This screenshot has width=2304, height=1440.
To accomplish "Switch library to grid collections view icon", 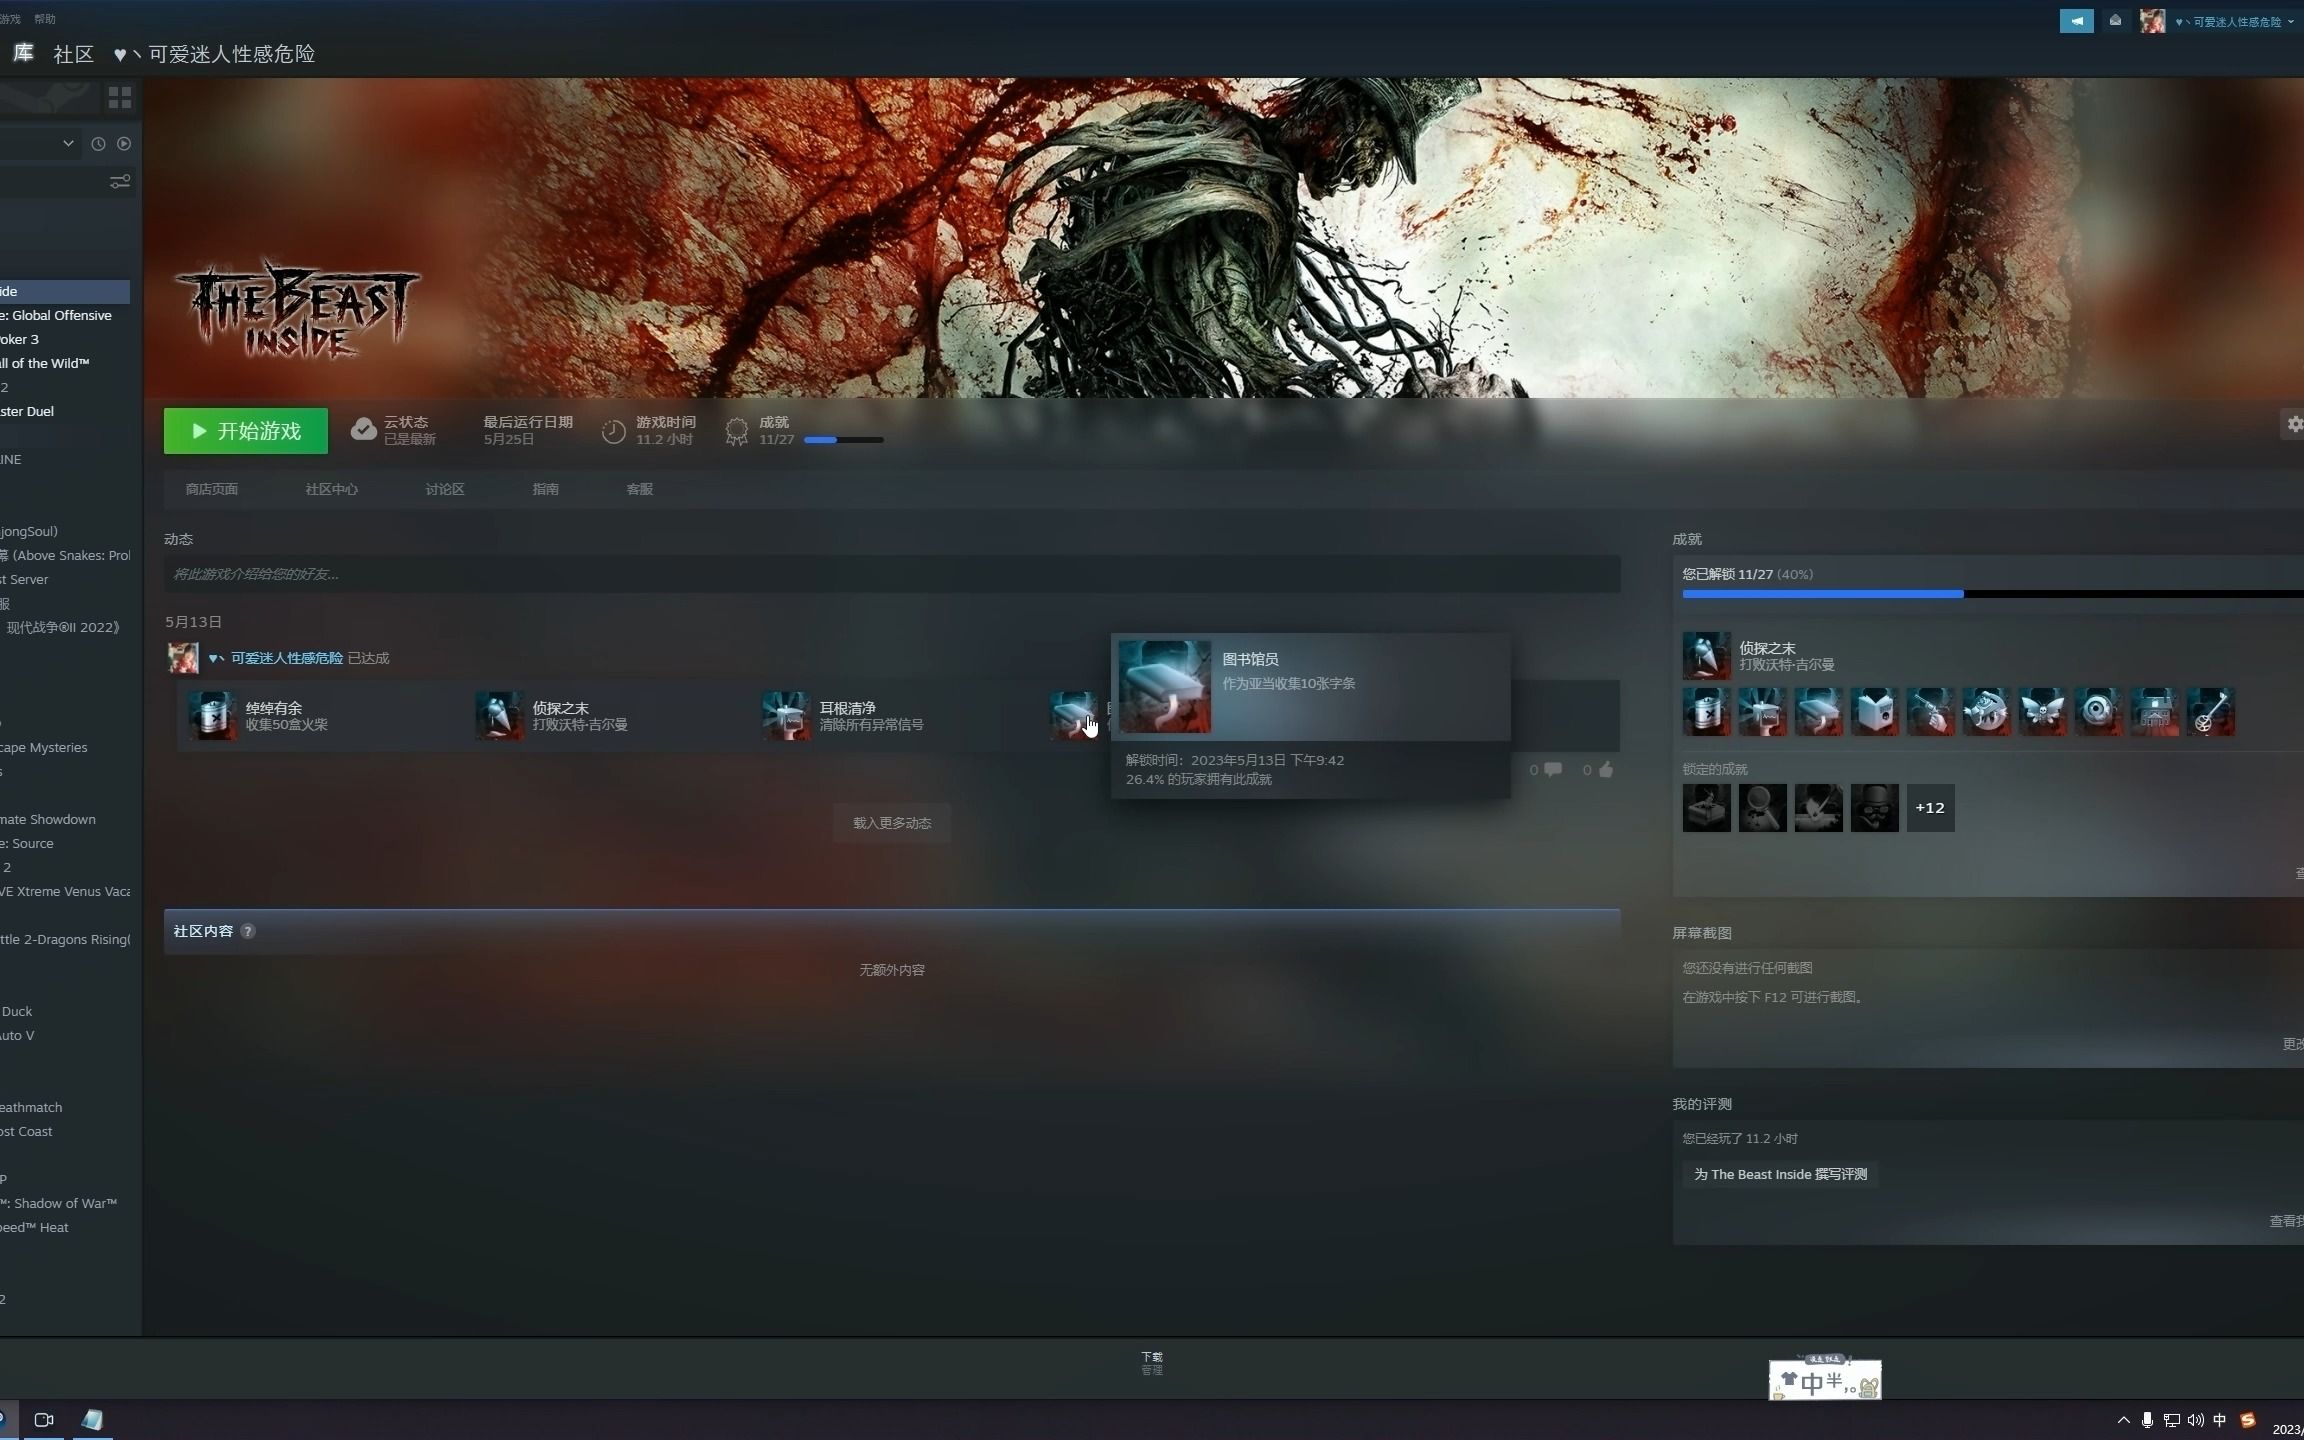I will (120, 97).
